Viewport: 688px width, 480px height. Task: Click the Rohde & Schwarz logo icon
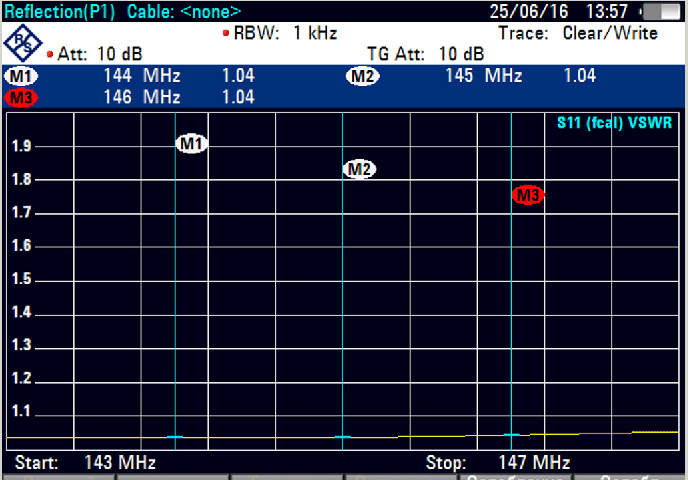pyautogui.click(x=21, y=42)
